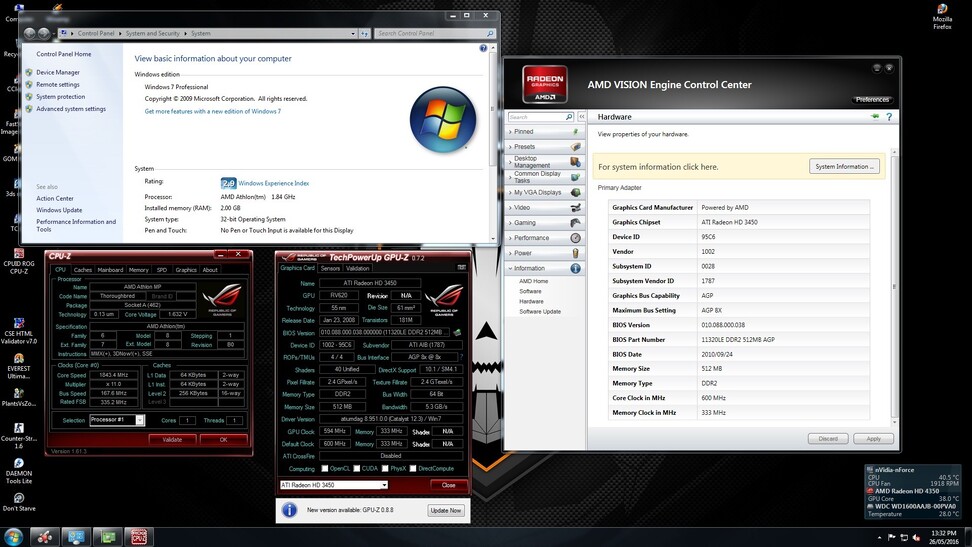This screenshot has width=972, height=547.
Task: Open CPUID ROG CPU-Z desktop shortcut
Action: [19, 262]
